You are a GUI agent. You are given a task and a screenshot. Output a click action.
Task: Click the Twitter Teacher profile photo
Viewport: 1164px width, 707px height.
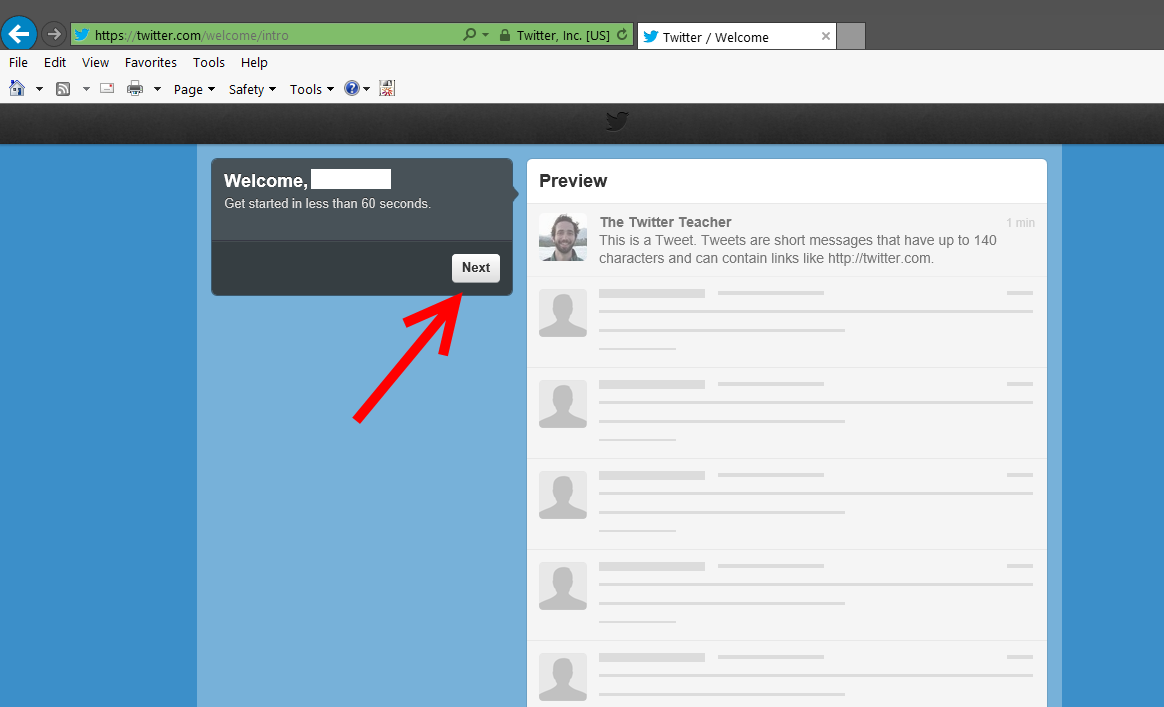click(x=563, y=237)
